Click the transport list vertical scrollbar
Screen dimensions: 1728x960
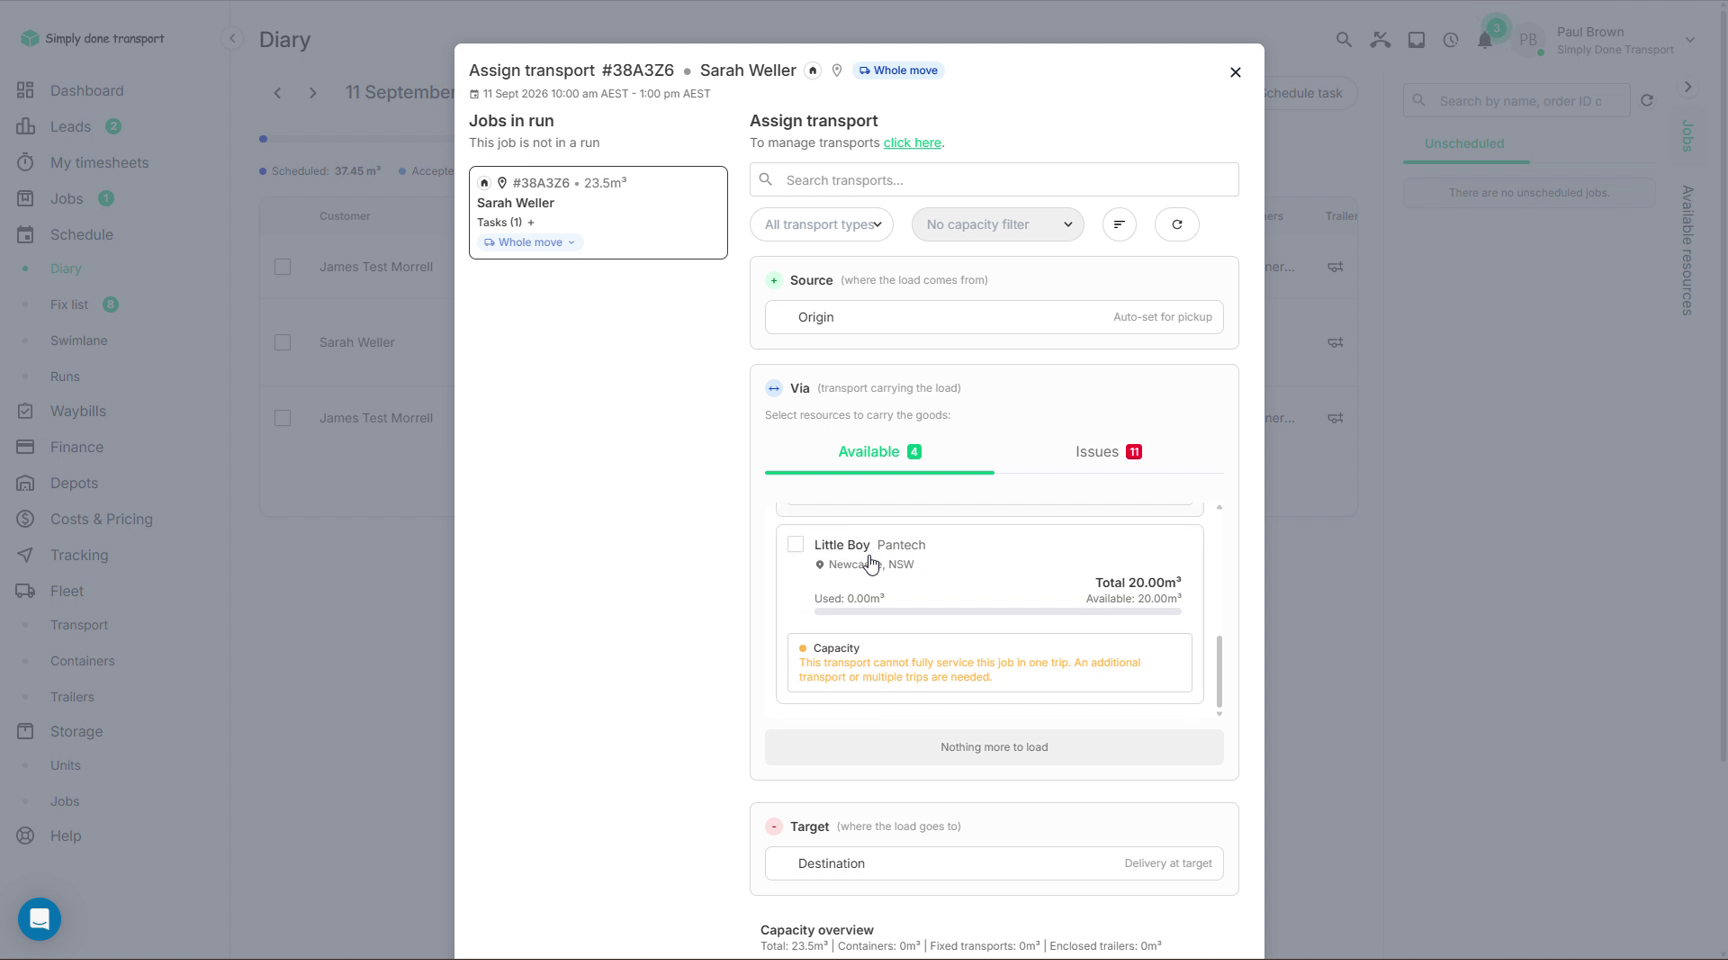(x=1219, y=671)
